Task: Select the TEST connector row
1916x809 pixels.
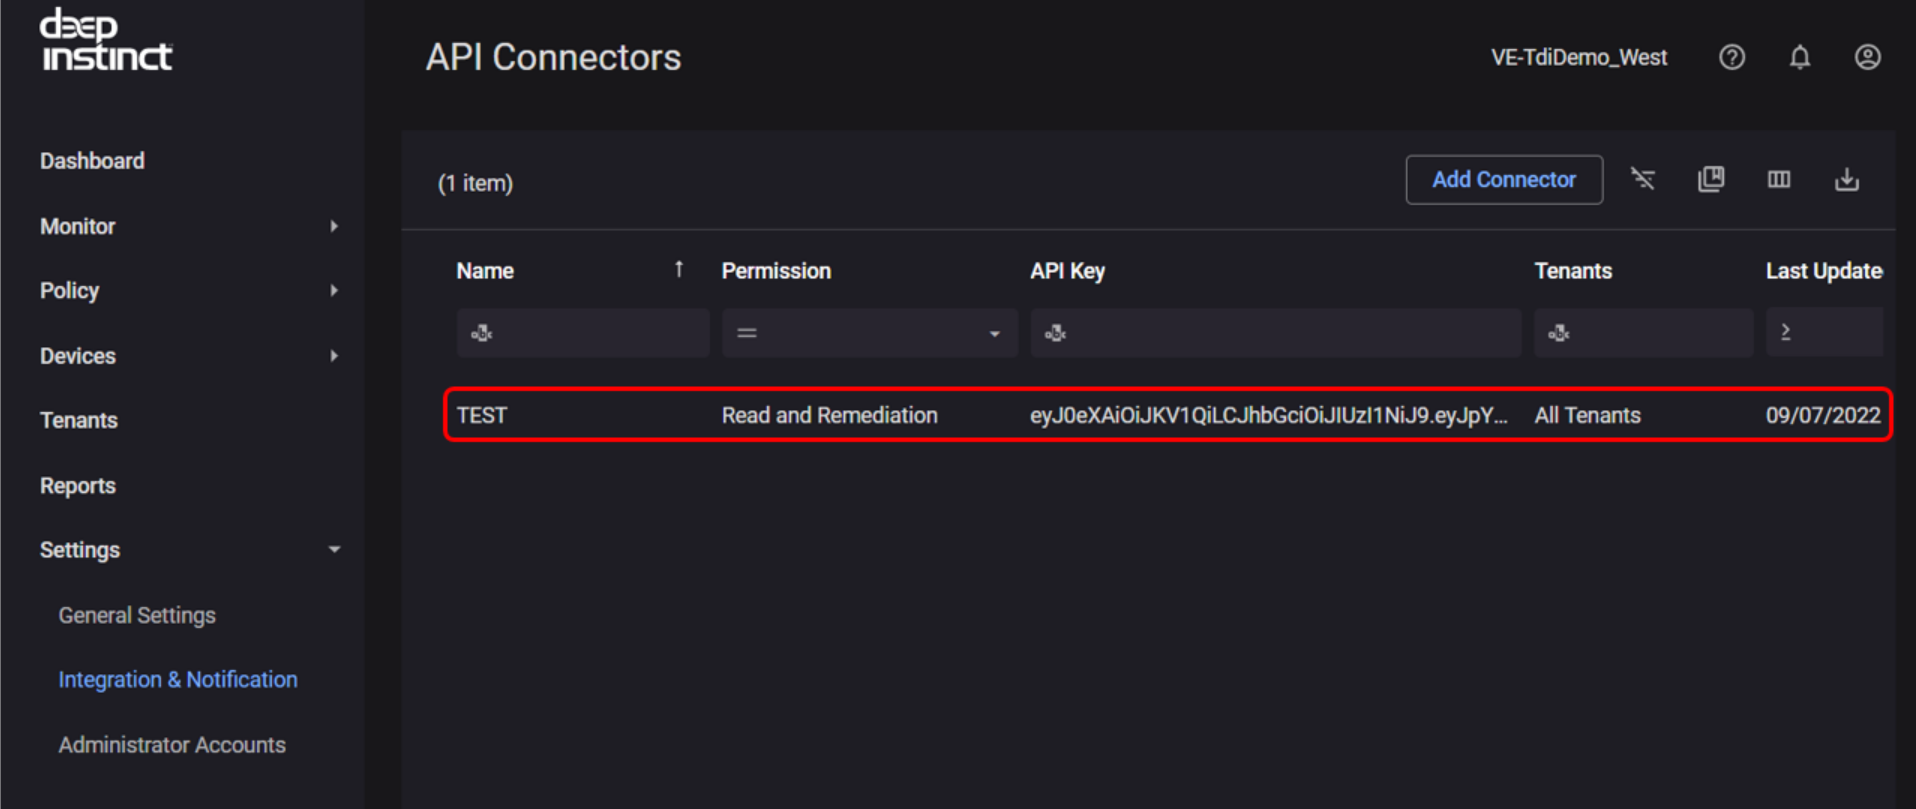Action: click(1167, 415)
